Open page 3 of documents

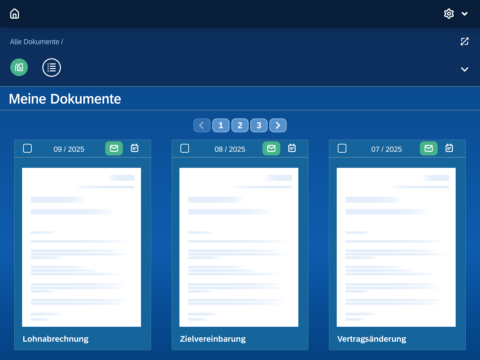[x=259, y=125]
